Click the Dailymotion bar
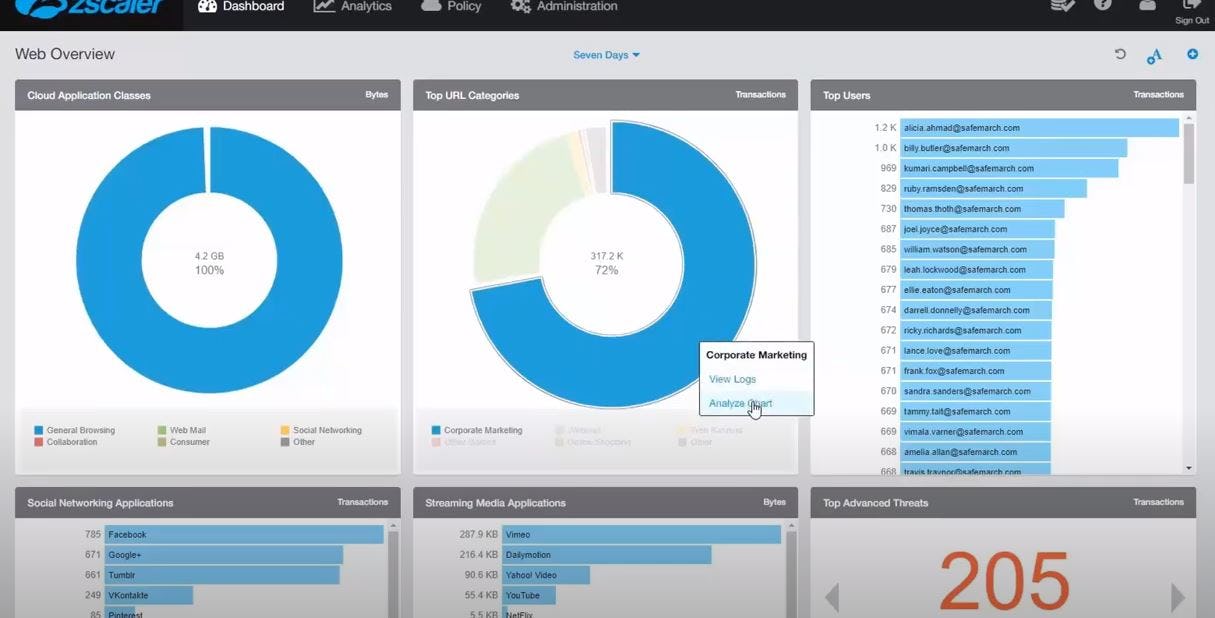 coord(606,555)
